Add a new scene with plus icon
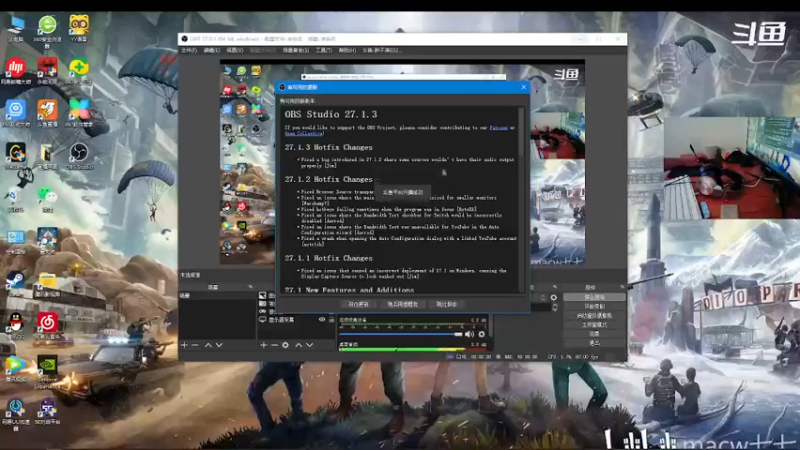The image size is (800, 450). click(184, 345)
